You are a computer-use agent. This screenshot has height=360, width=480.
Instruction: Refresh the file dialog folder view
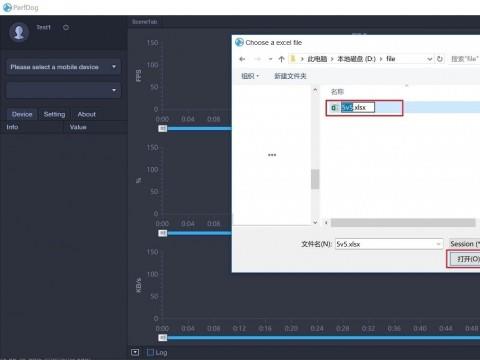coord(440,59)
